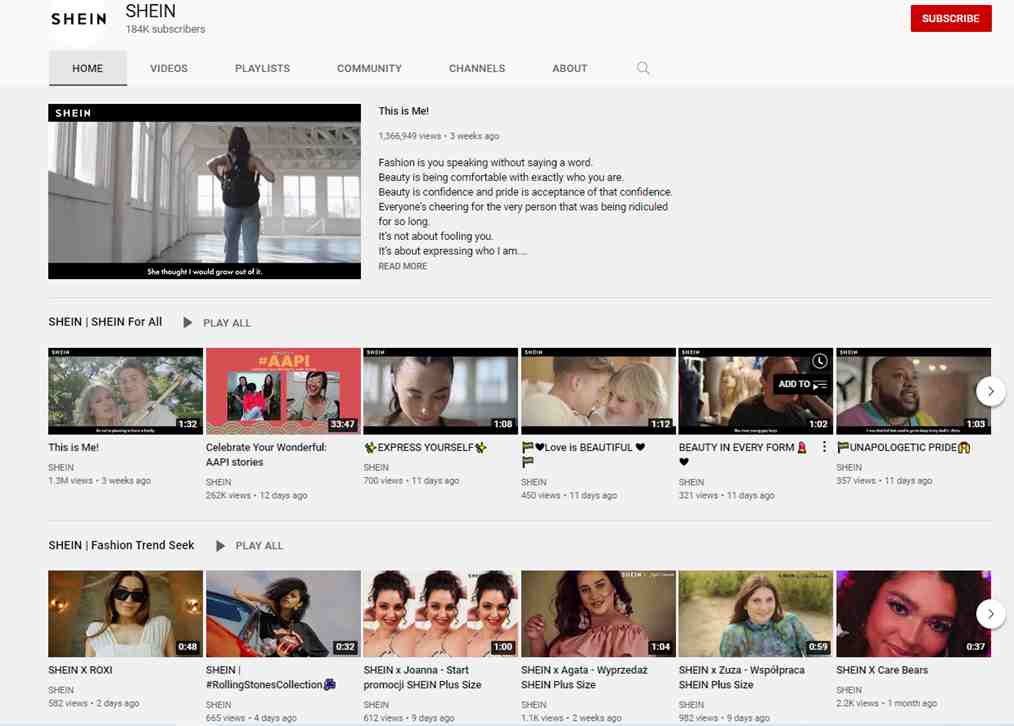Click the SHEIN x Zuza 0:59 thumbnail

[755, 614]
